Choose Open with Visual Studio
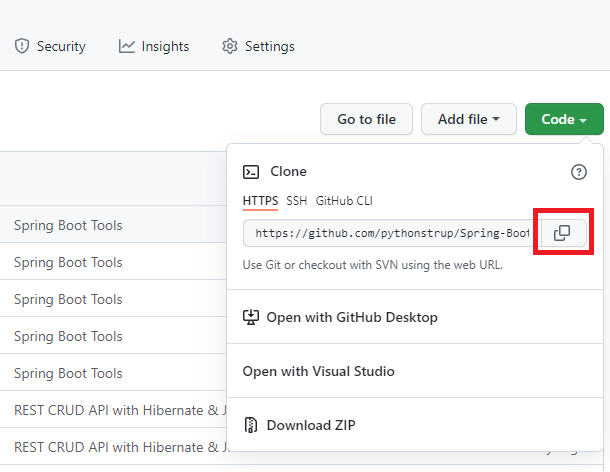Image resolution: width=610 pixels, height=472 pixels. point(415,371)
